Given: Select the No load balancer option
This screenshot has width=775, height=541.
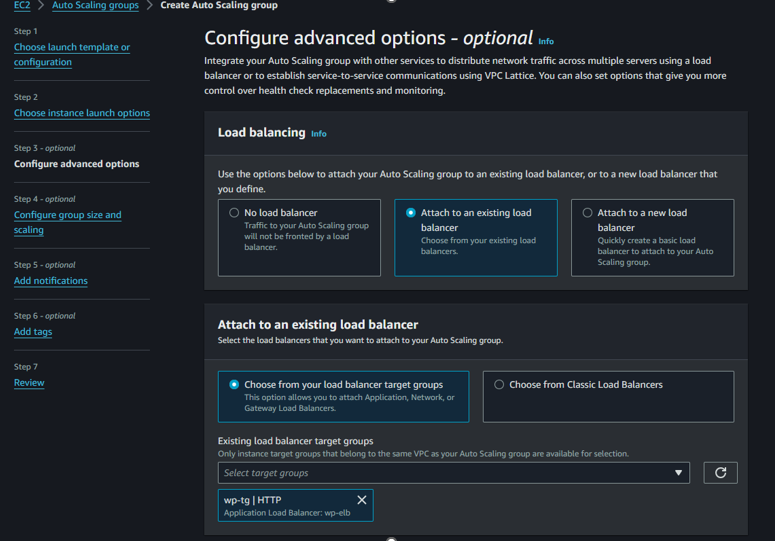Looking at the screenshot, I should pyautogui.click(x=234, y=213).
